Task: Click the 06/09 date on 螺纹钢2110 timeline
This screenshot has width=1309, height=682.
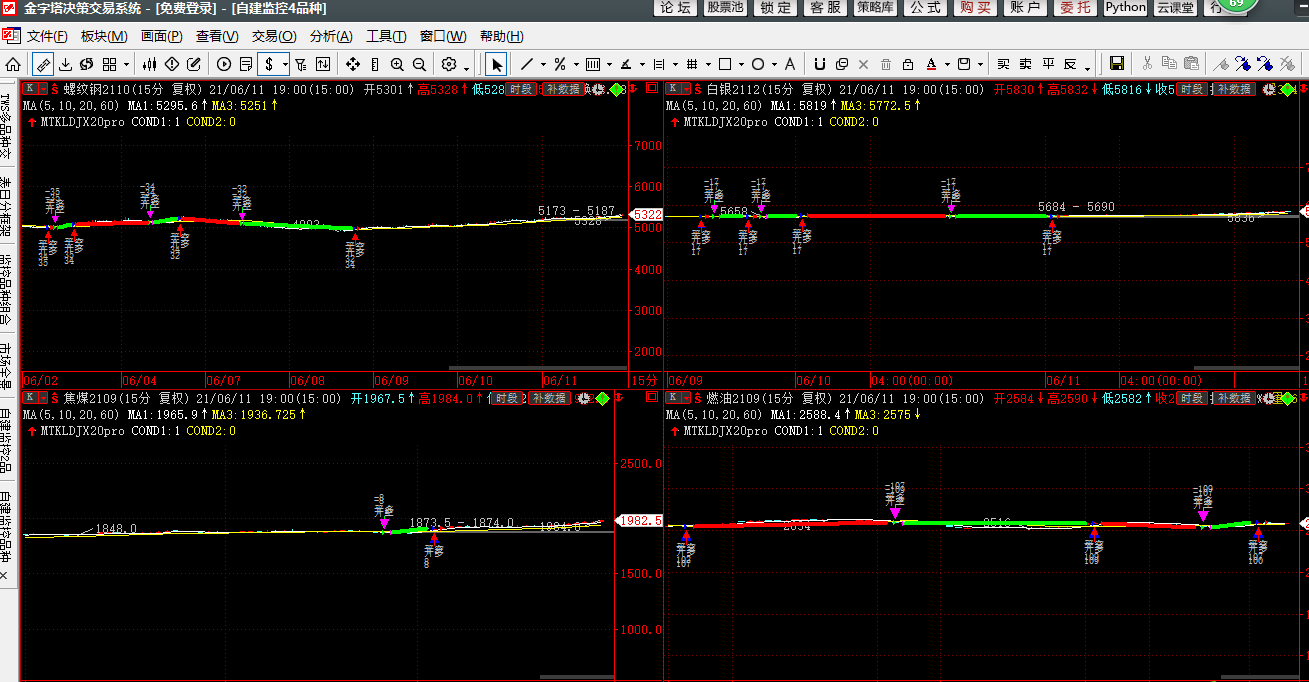Action: 390,381
